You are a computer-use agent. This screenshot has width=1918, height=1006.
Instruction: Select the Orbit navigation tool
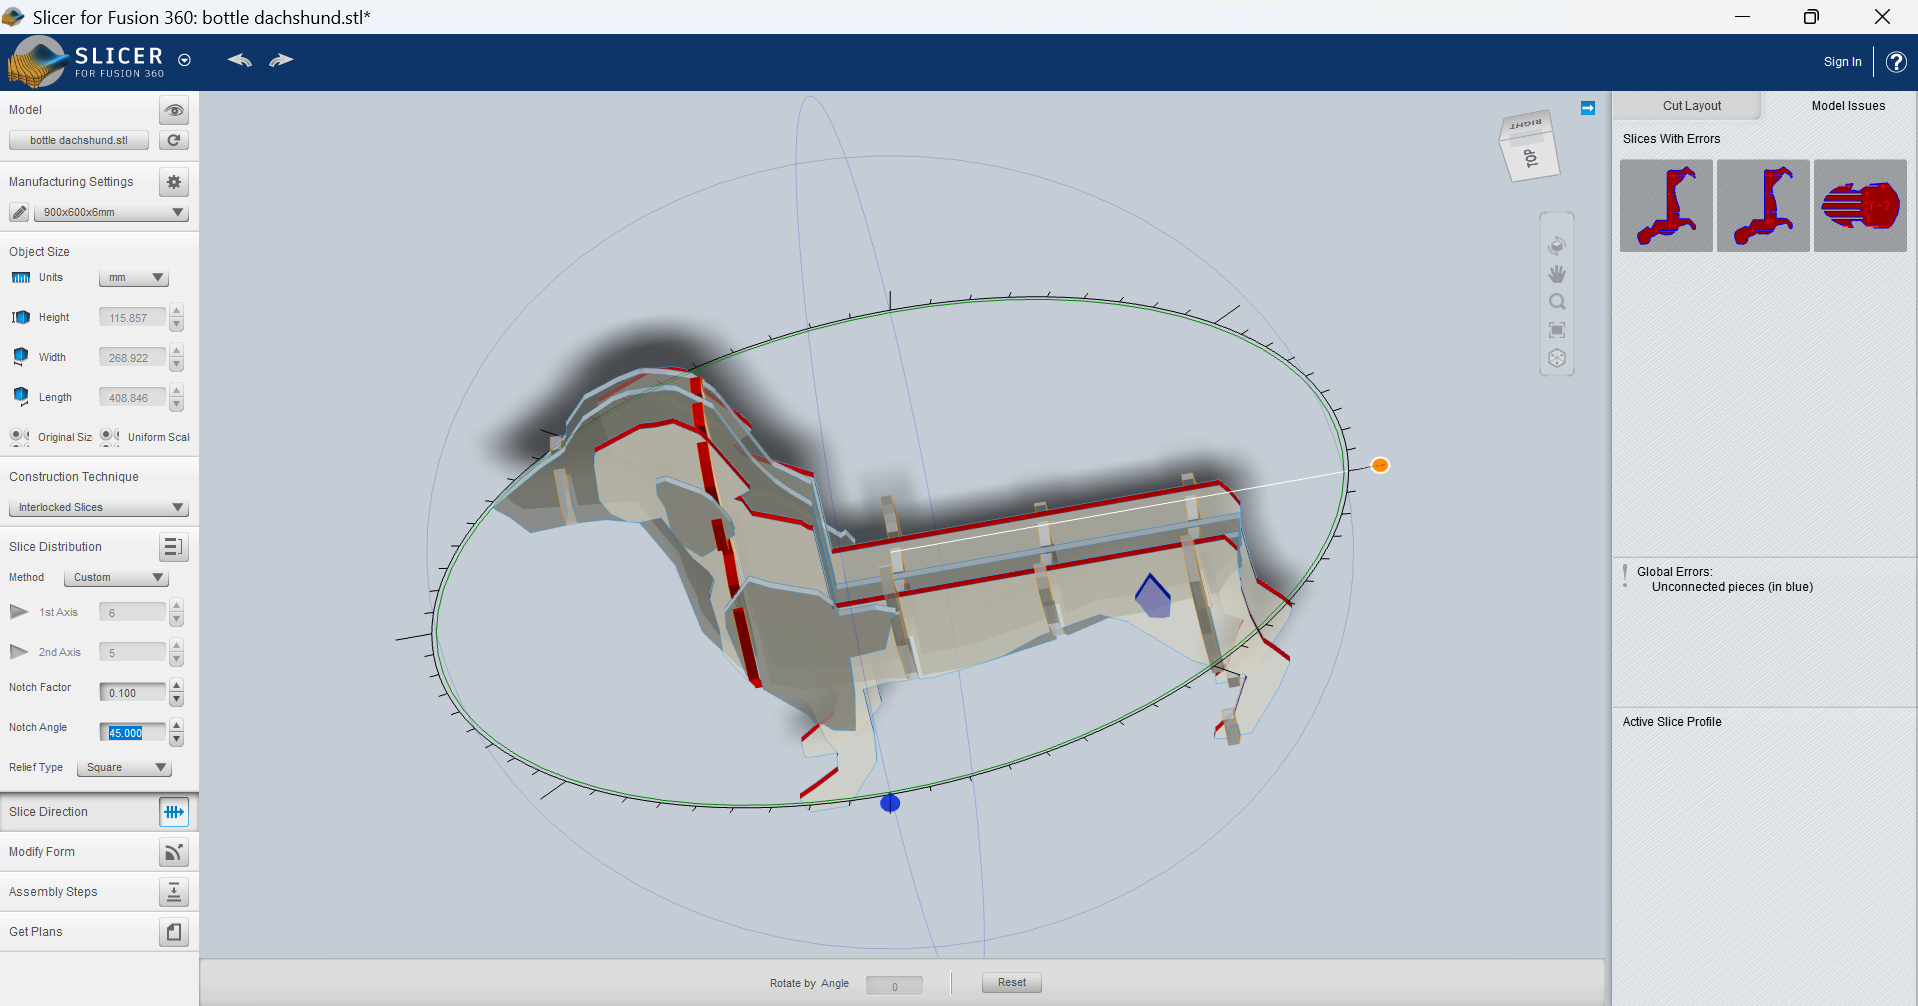(x=1557, y=246)
